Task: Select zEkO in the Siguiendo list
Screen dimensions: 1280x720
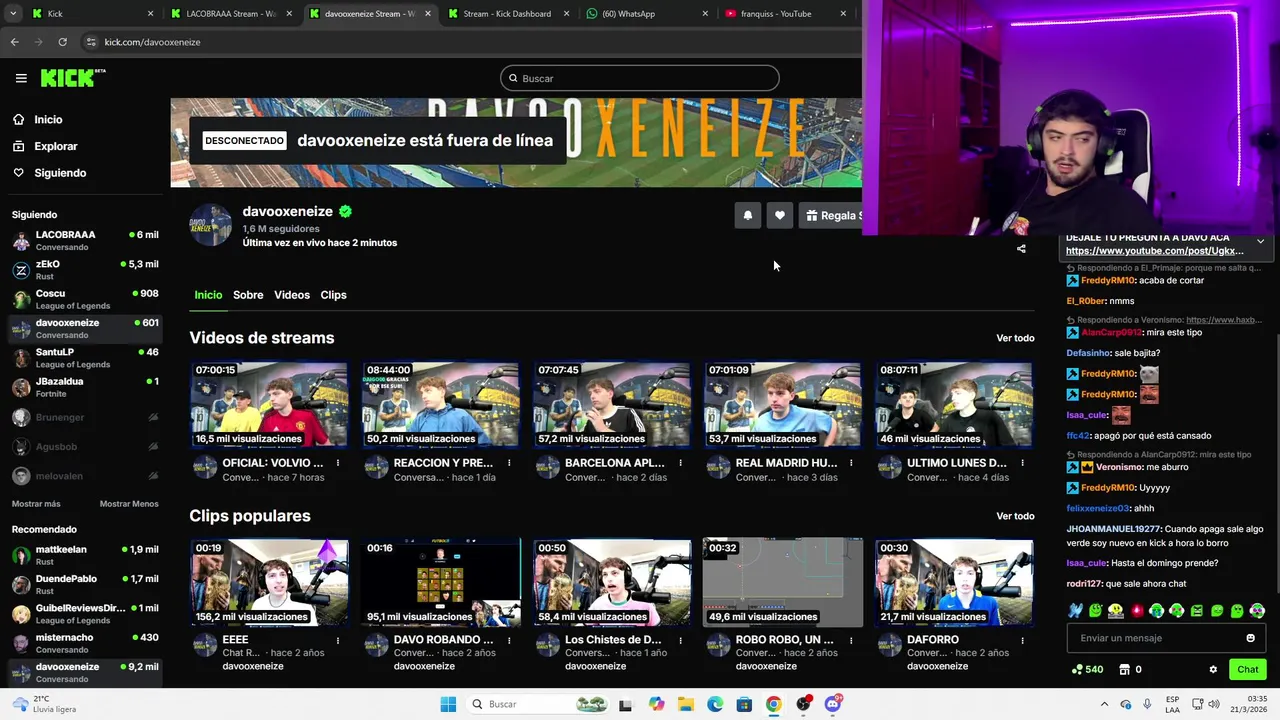Action: [x=85, y=270]
